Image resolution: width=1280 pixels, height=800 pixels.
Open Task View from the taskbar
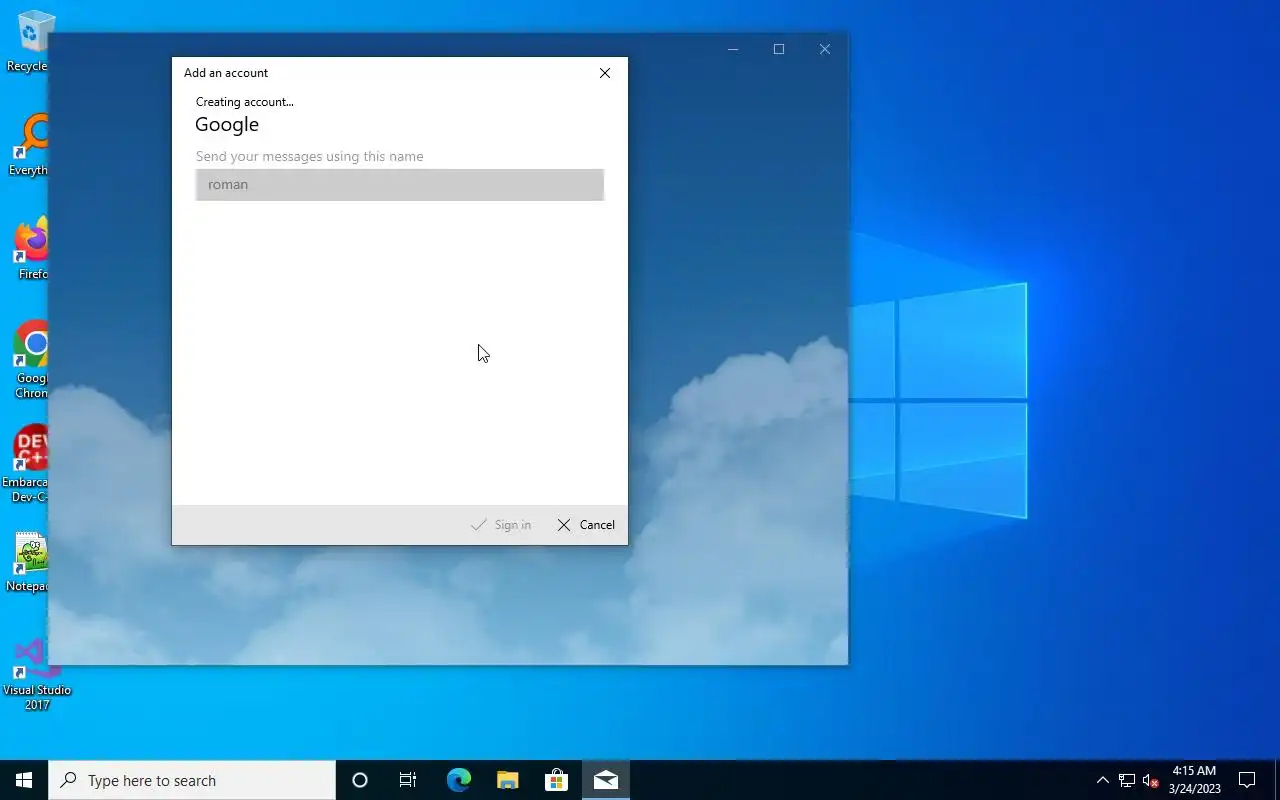tap(408, 780)
